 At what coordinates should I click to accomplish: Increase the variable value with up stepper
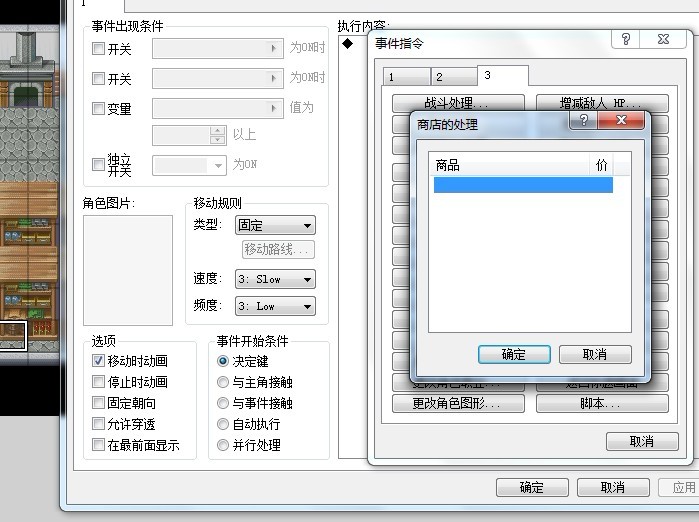pyautogui.click(x=218, y=131)
